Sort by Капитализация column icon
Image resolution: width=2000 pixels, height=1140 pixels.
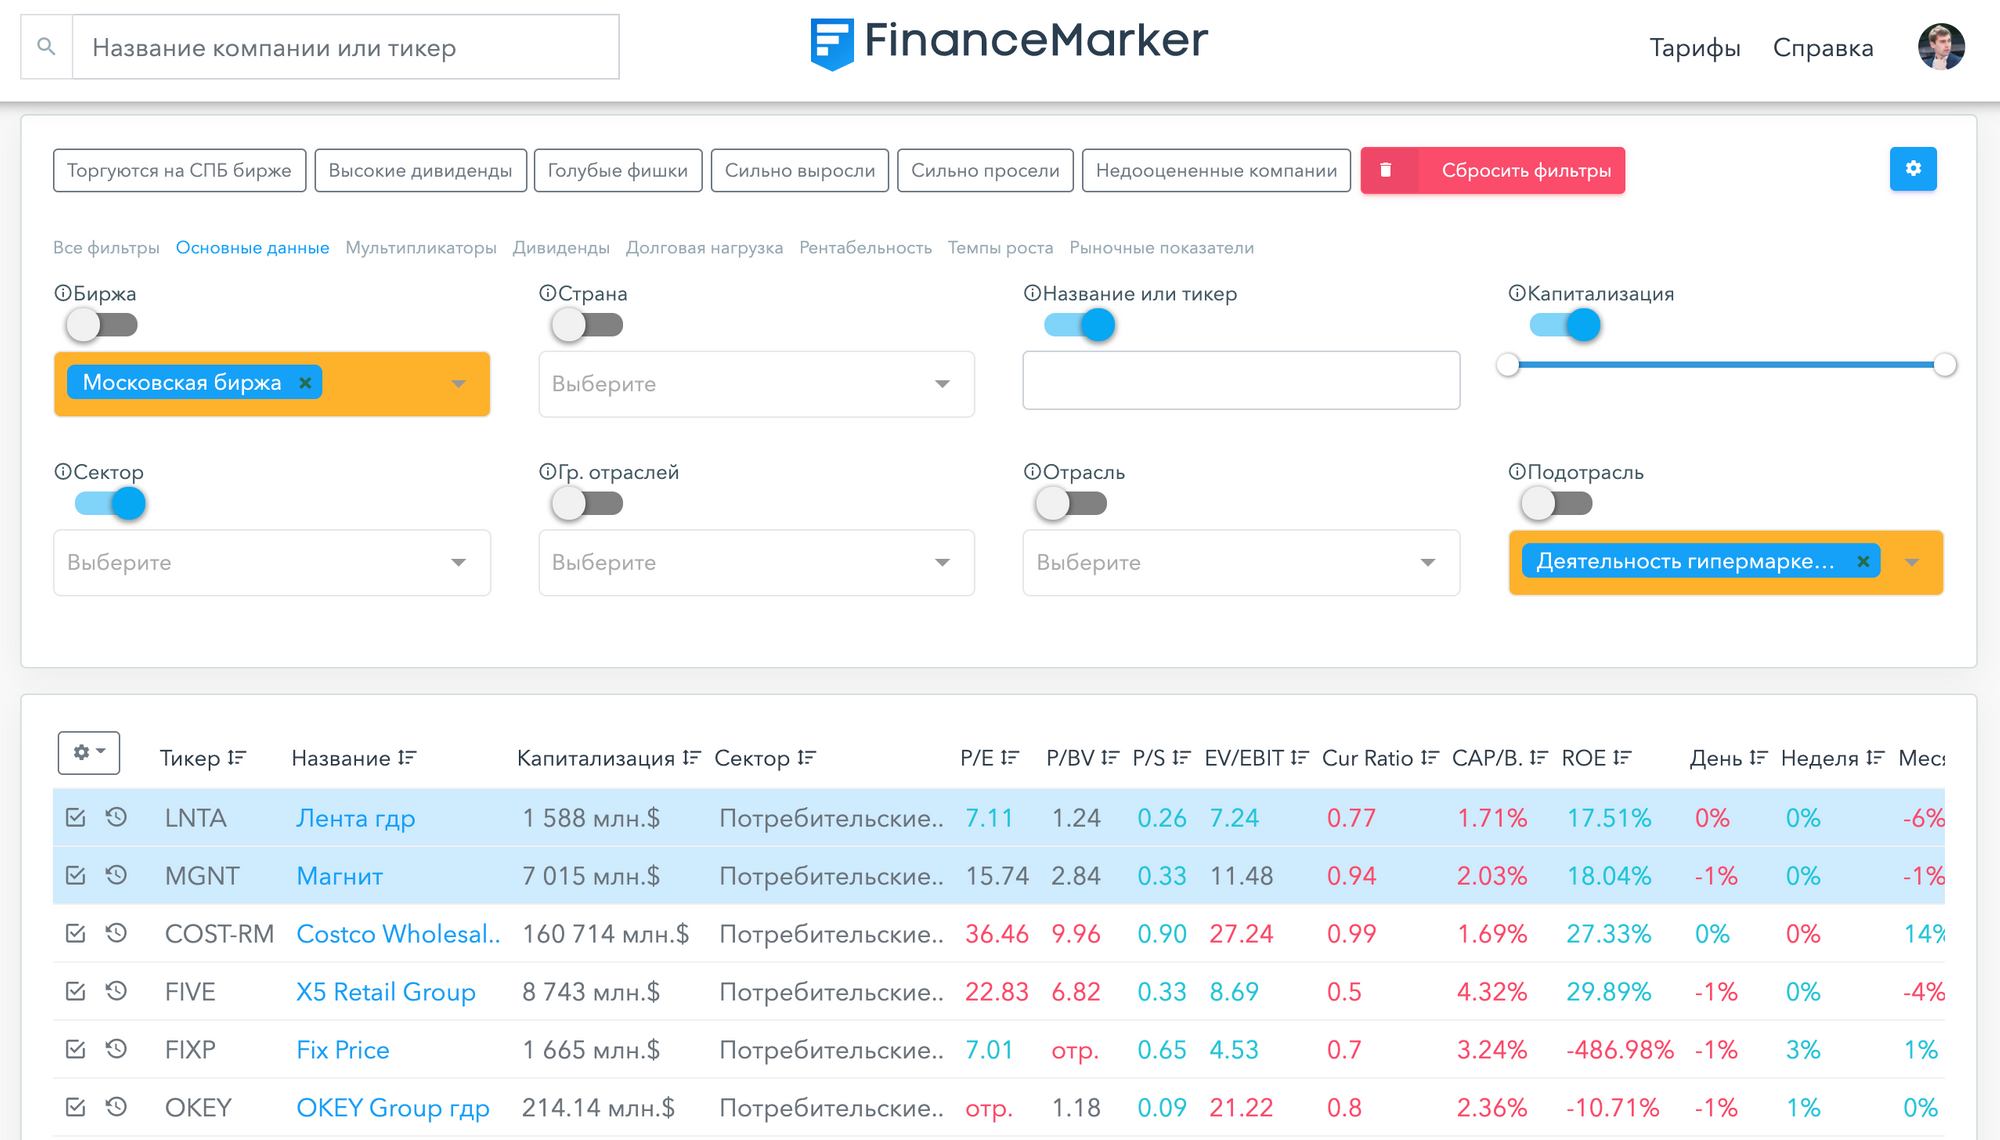tap(692, 758)
